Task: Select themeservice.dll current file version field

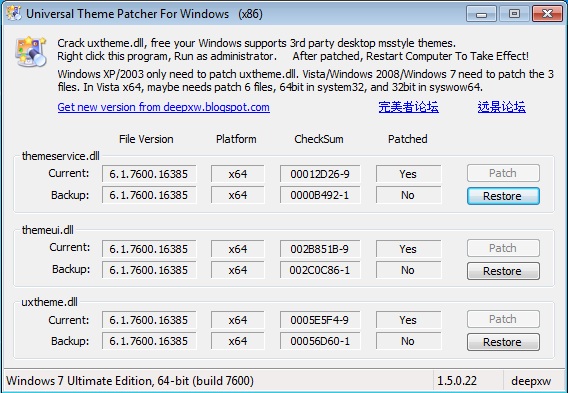Action: (x=149, y=174)
